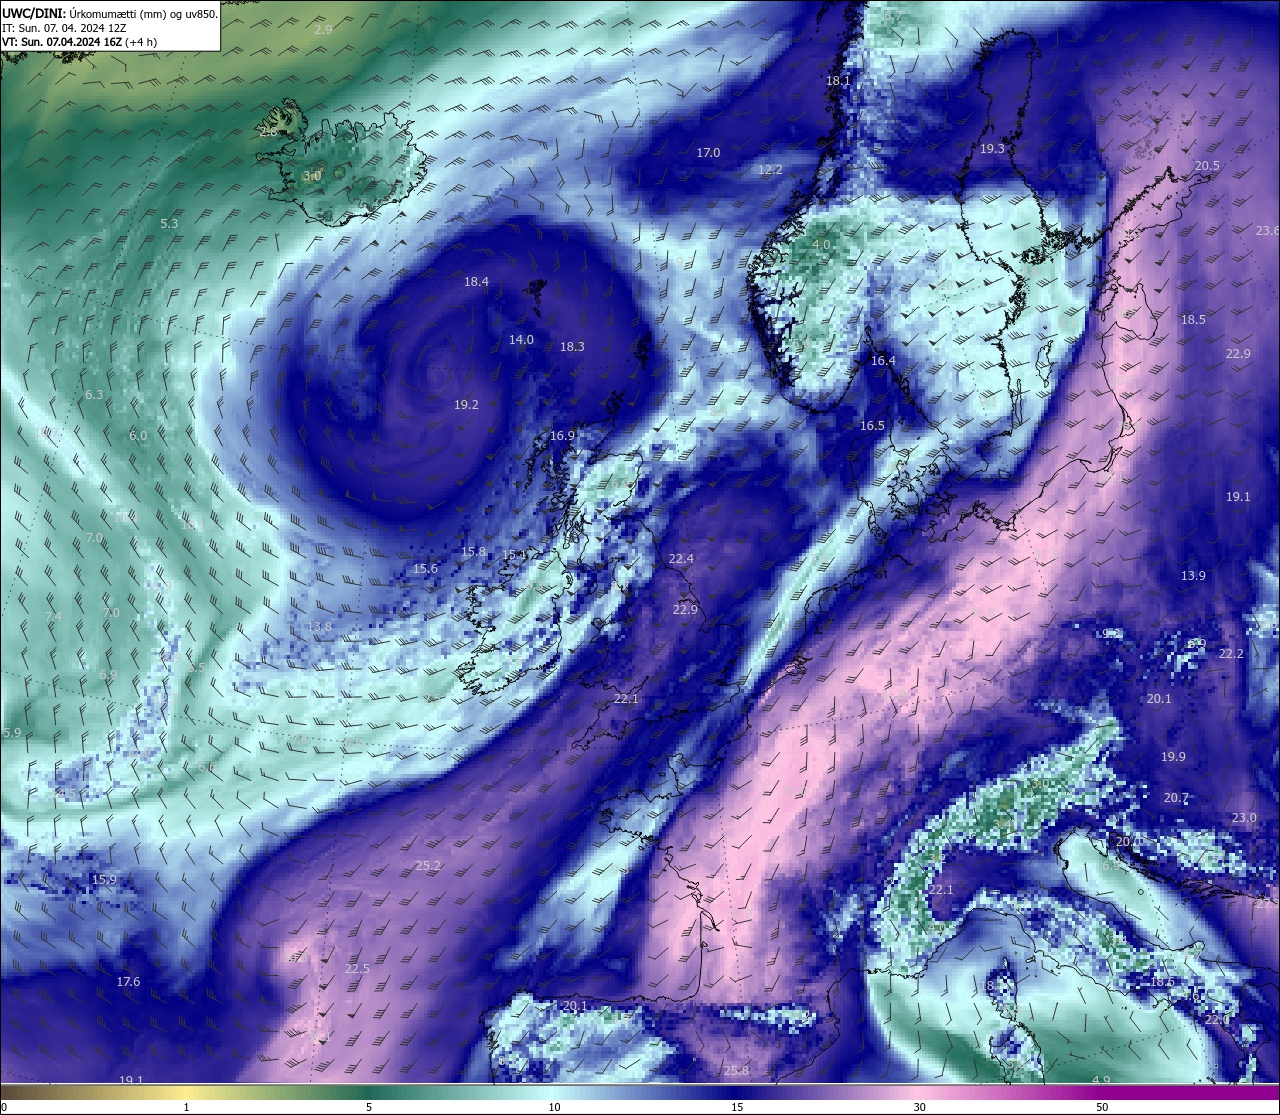1280x1115 pixels.
Task: Click the map value 12.2
Action: [770, 170]
